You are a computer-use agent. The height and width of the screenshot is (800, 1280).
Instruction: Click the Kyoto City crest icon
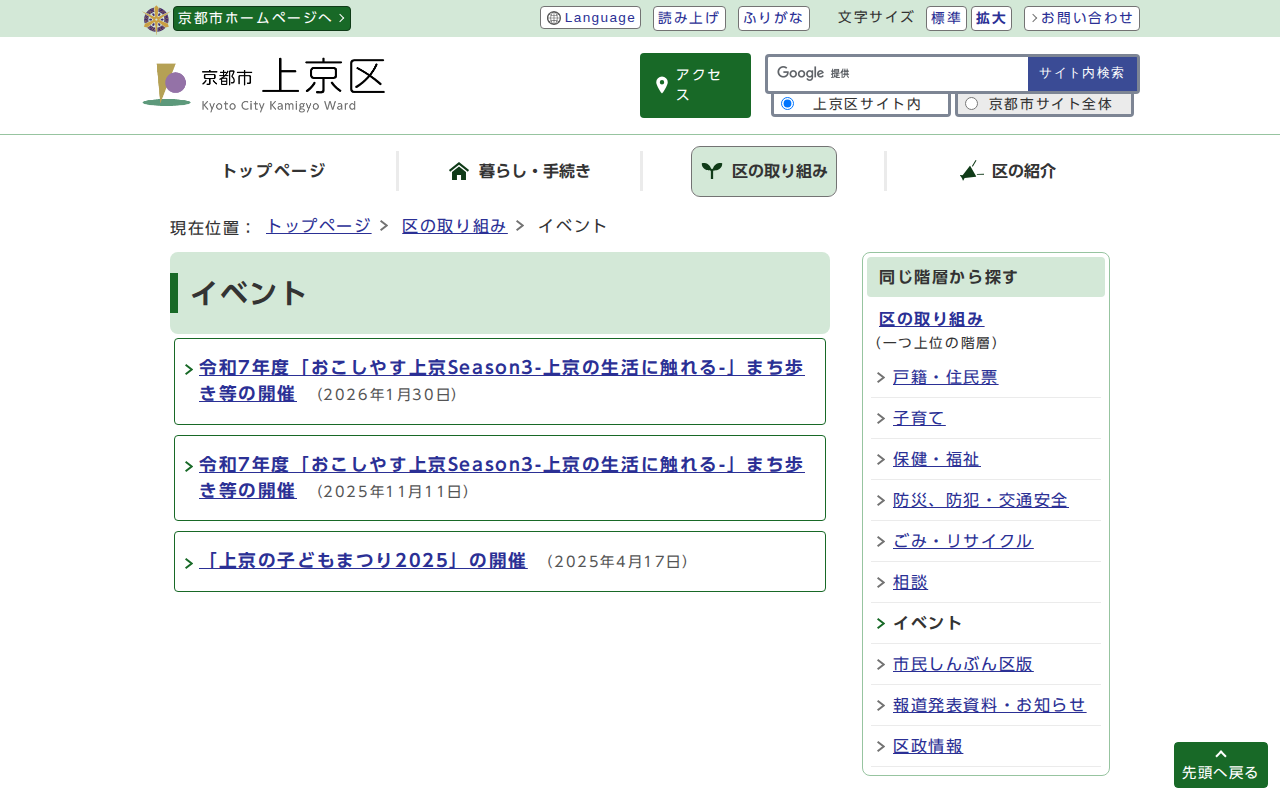click(x=156, y=19)
